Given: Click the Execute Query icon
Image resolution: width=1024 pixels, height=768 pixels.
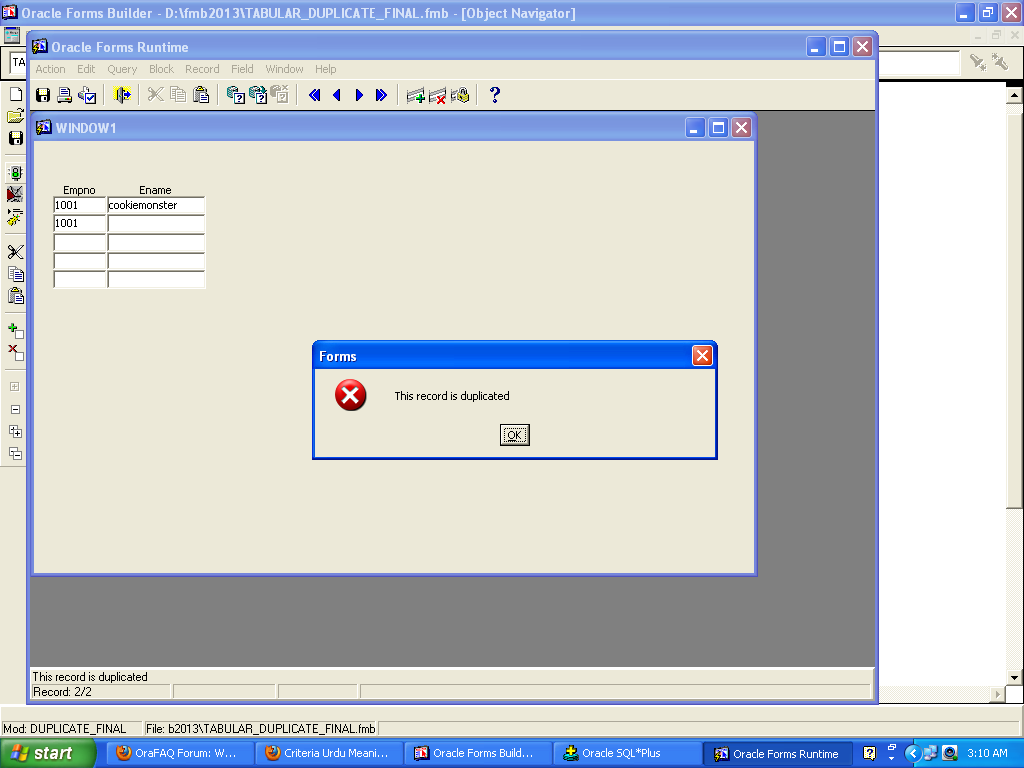Looking at the screenshot, I should (x=258, y=95).
